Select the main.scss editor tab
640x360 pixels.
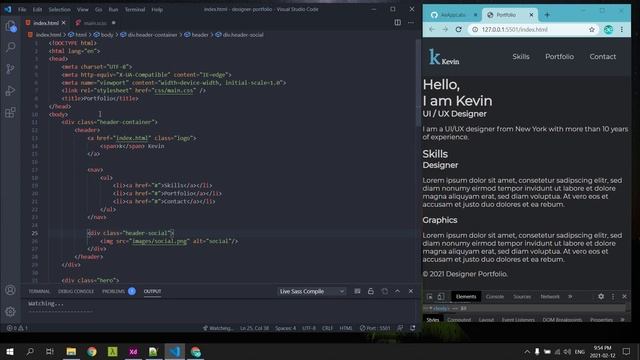pos(95,23)
